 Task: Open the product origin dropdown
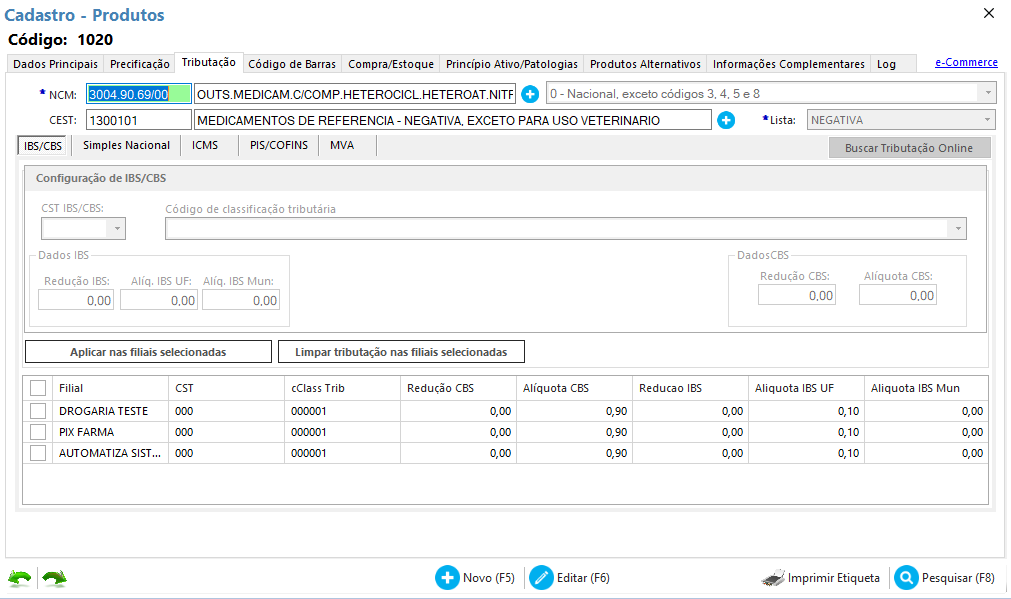(988, 93)
